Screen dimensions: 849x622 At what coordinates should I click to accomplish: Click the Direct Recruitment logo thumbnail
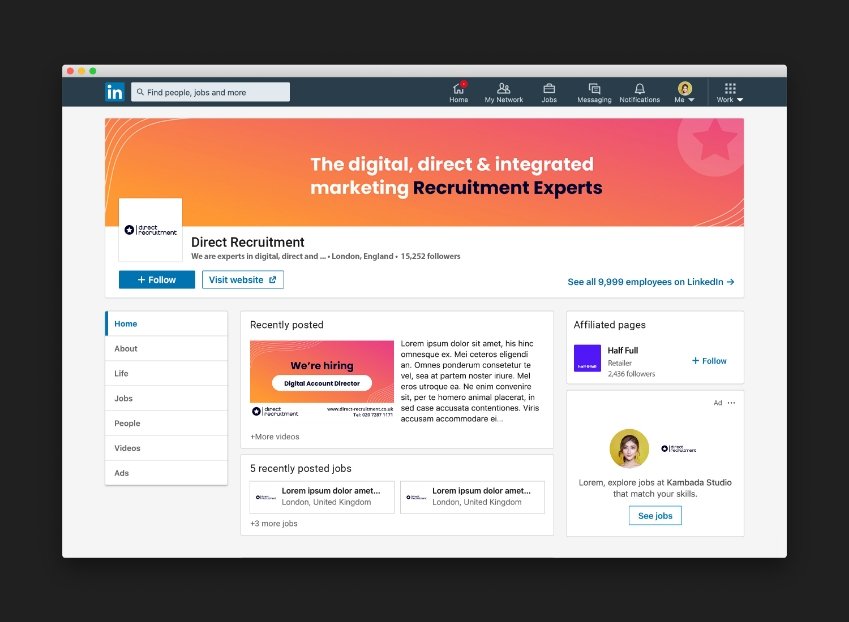click(x=151, y=230)
